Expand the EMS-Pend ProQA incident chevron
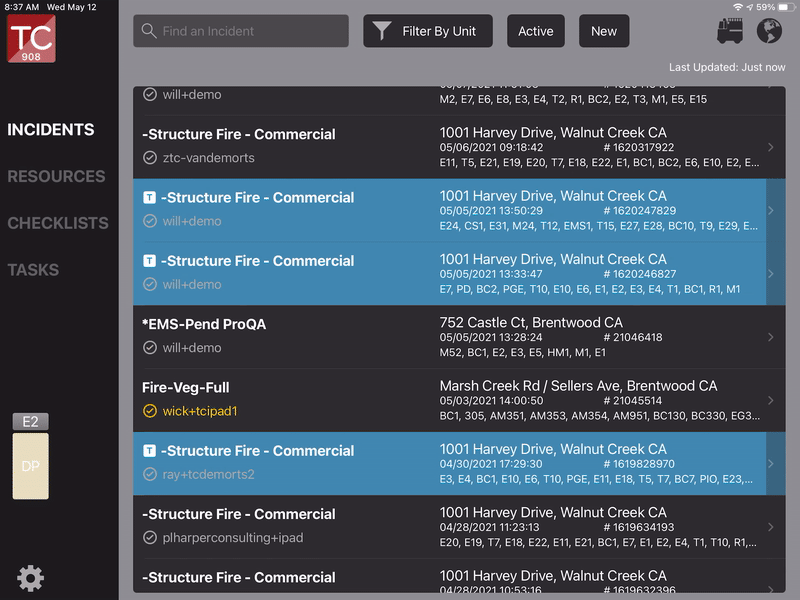The image size is (800, 600). click(770, 337)
